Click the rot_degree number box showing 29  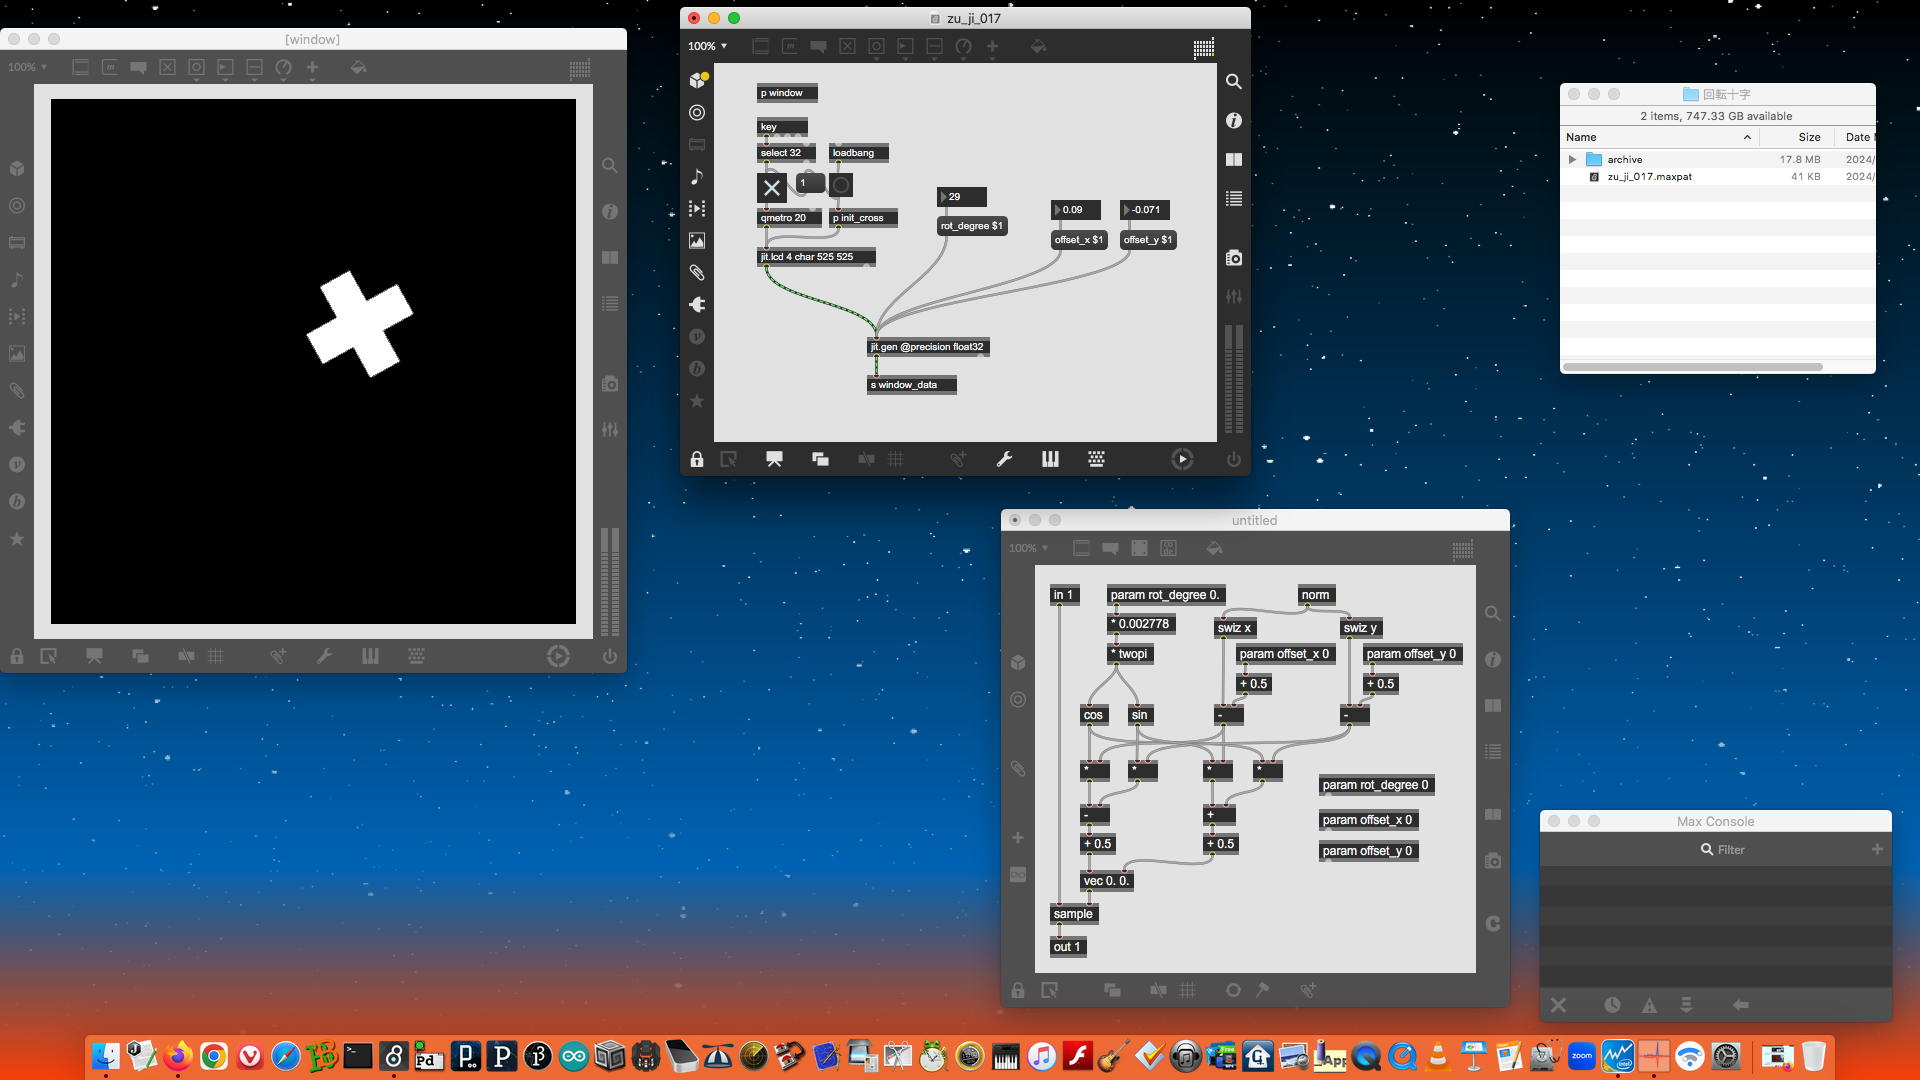964,197
